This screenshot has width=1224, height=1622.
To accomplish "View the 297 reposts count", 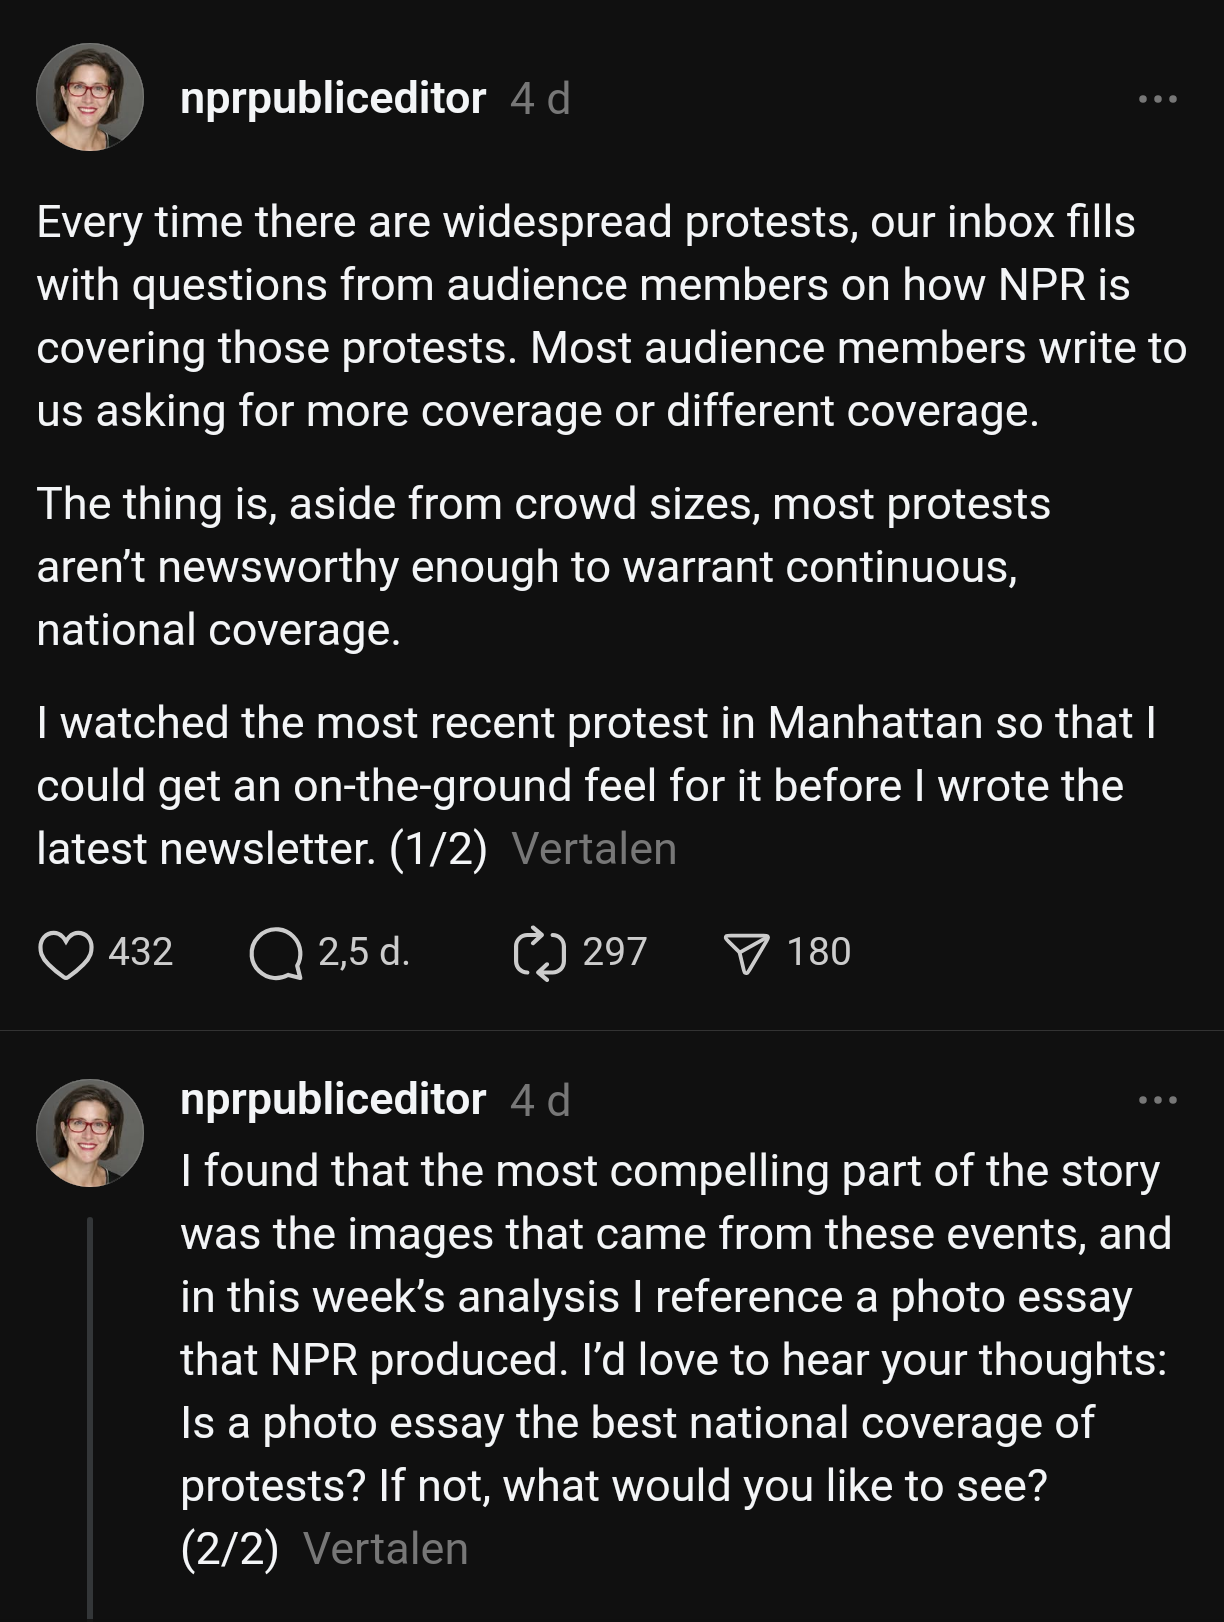I will 614,952.
